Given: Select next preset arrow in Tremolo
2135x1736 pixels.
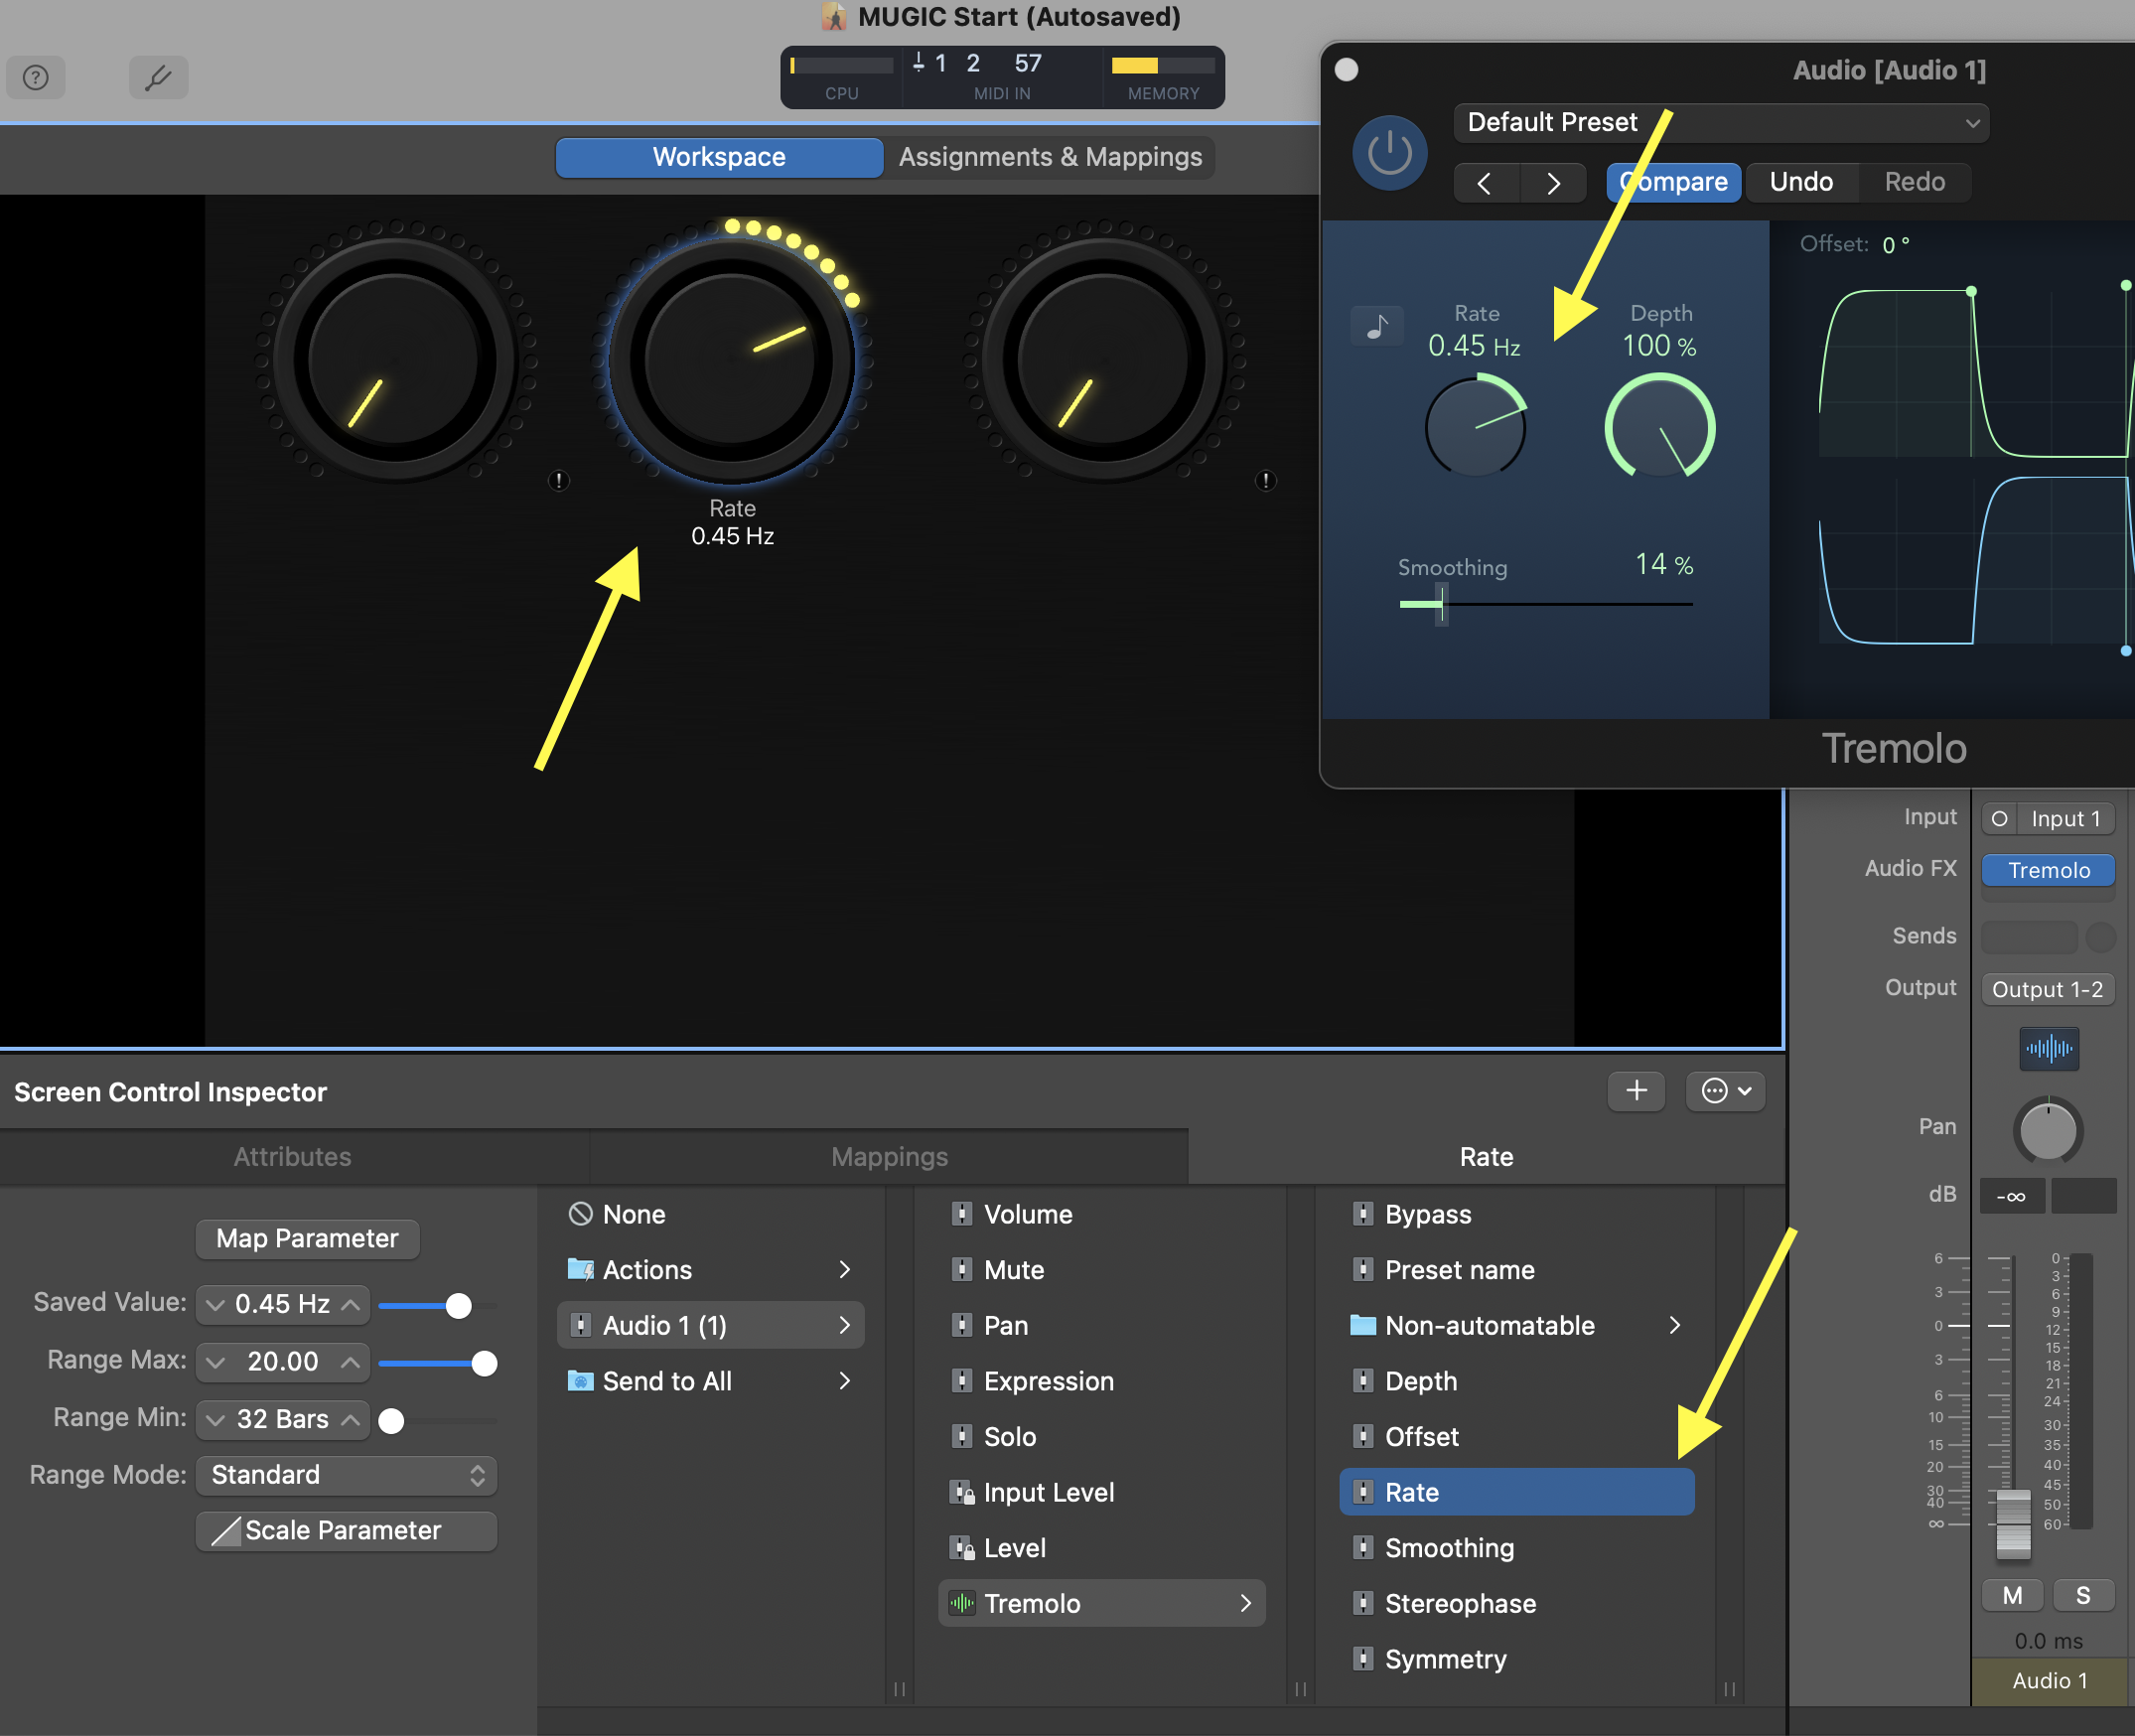Looking at the screenshot, I should 1552,183.
